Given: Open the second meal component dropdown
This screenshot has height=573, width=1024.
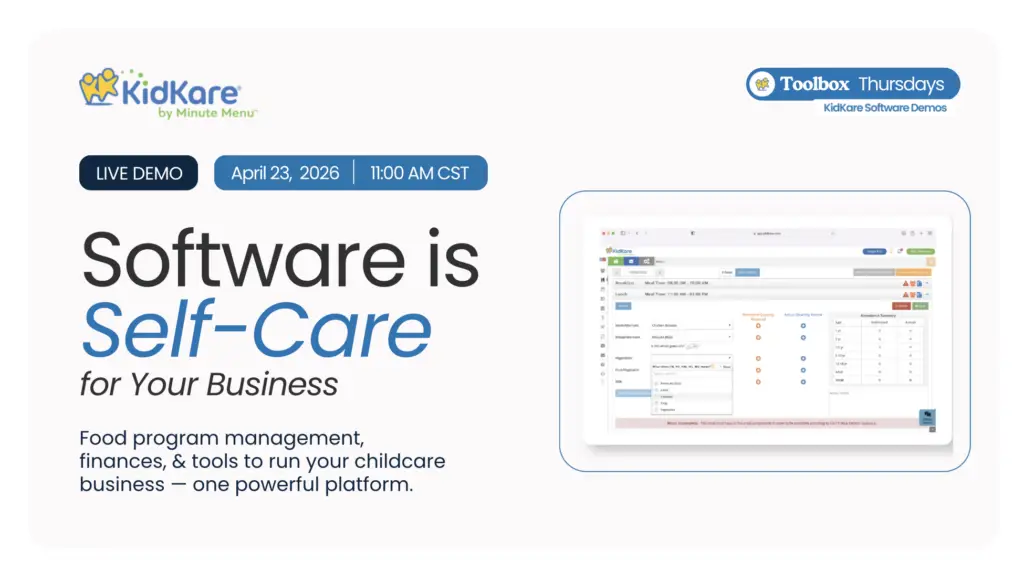Looking at the screenshot, I should point(691,337).
